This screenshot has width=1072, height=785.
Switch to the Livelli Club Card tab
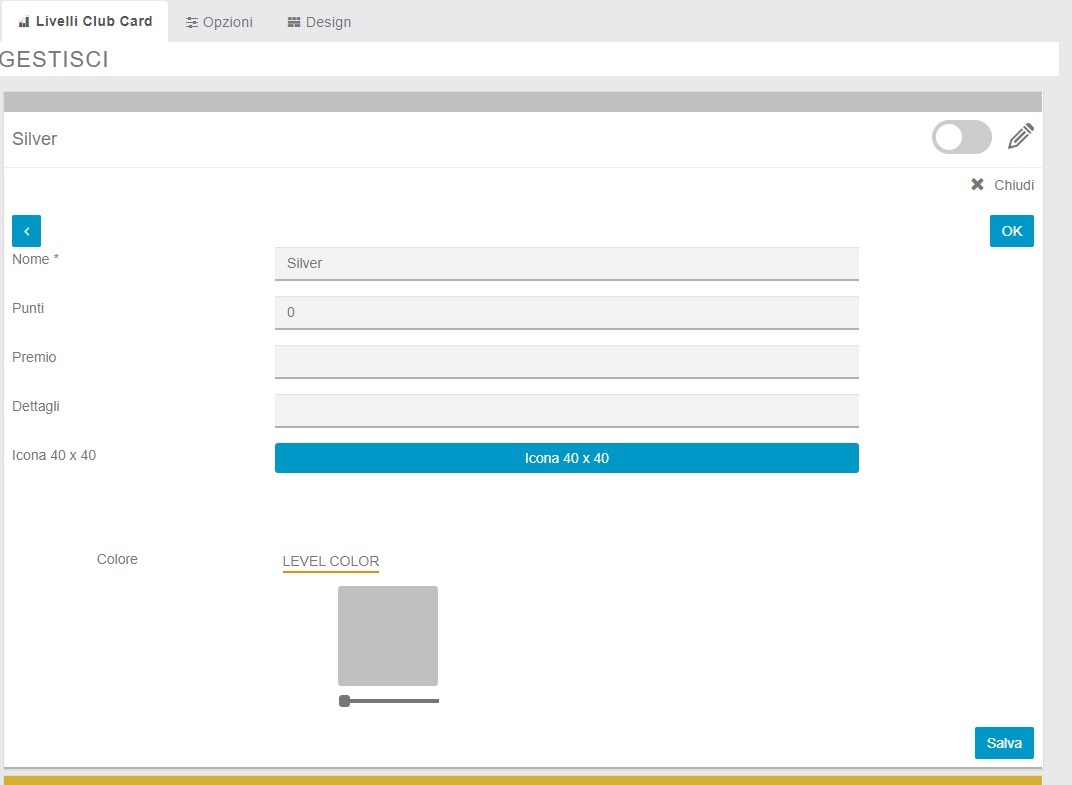click(x=85, y=21)
